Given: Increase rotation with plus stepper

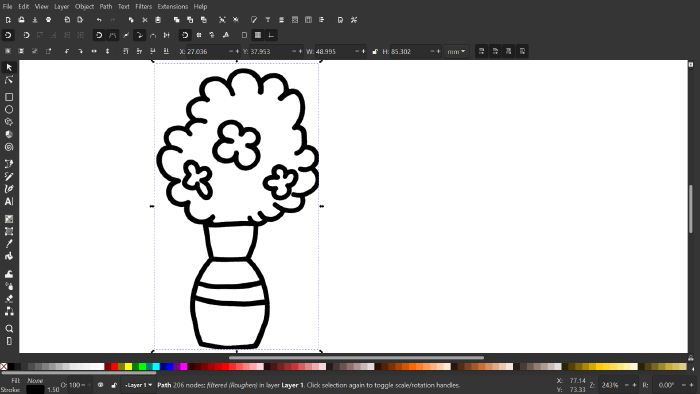Looking at the screenshot, I should (x=691, y=385).
